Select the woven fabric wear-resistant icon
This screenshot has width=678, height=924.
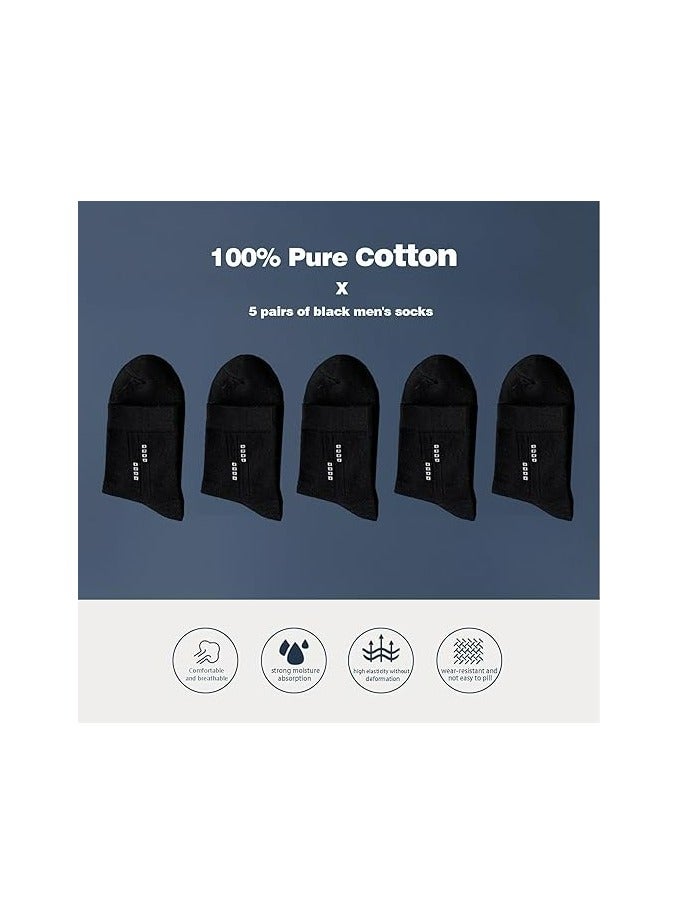pyautogui.click(x=468, y=651)
